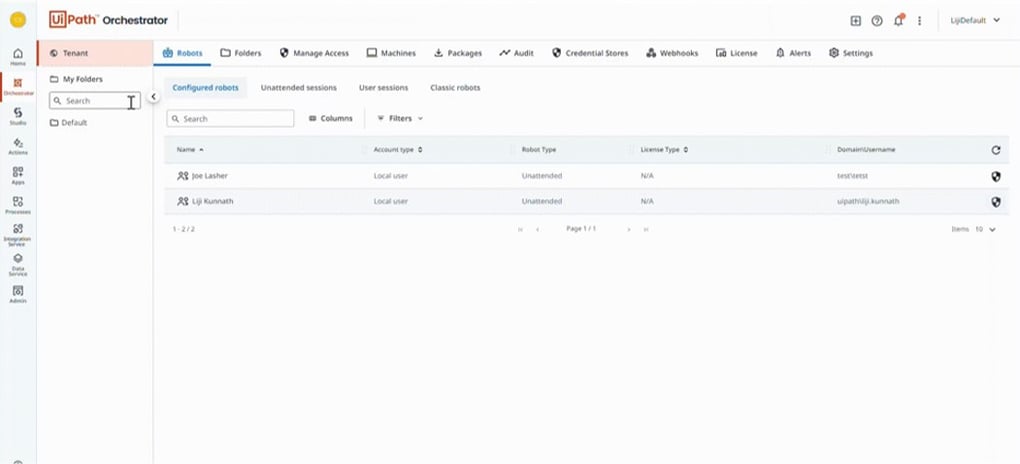Select Orchestrator icon in sidebar

[x=18, y=87]
